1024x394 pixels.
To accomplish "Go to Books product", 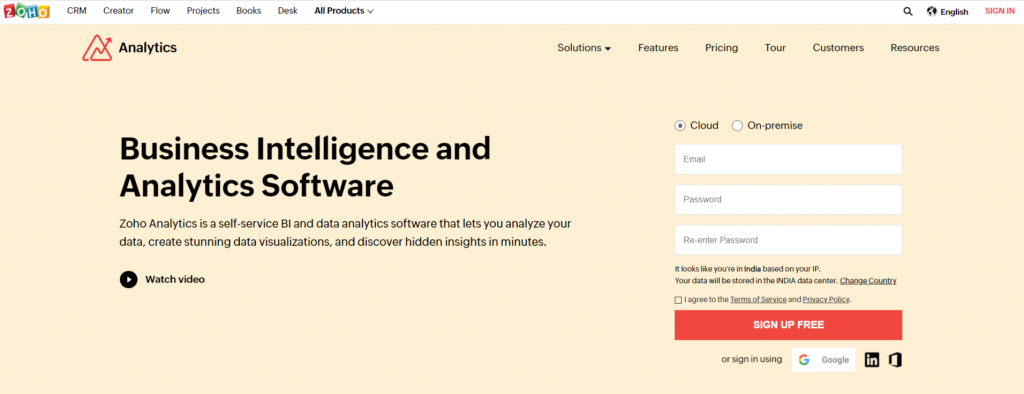I will click(x=249, y=11).
